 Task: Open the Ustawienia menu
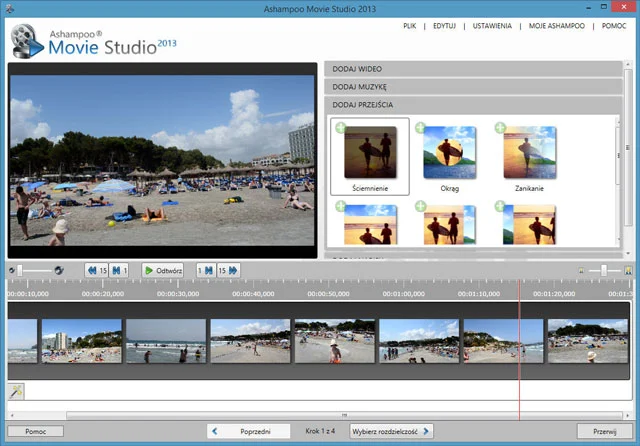tap(491, 24)
